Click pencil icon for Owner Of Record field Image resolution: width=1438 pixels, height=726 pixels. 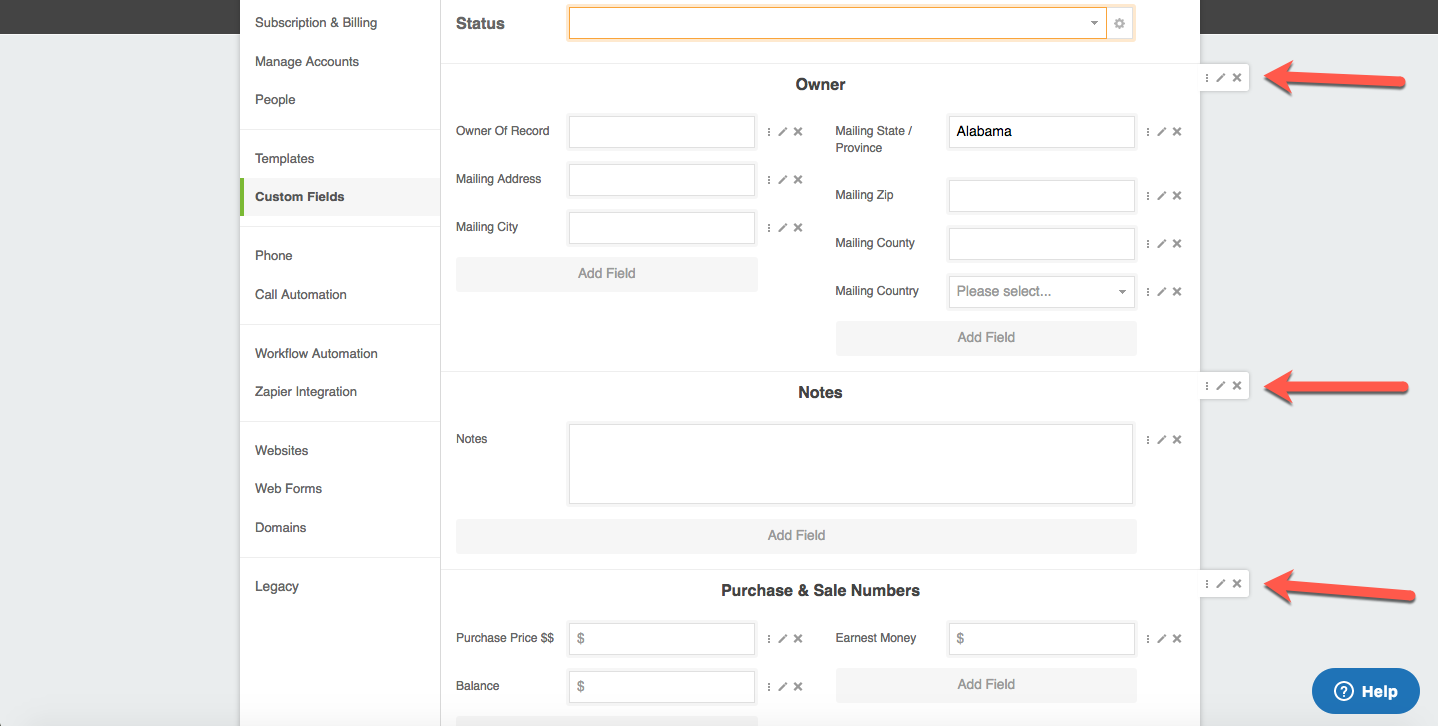783,132
